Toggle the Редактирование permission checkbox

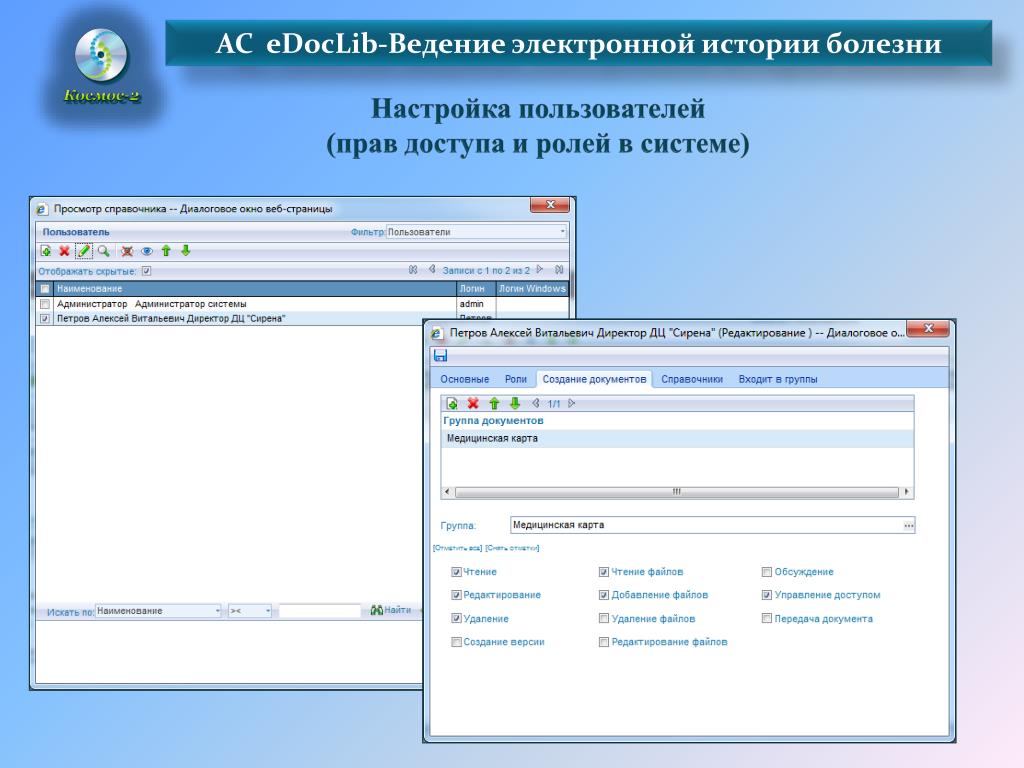(456, 595)
